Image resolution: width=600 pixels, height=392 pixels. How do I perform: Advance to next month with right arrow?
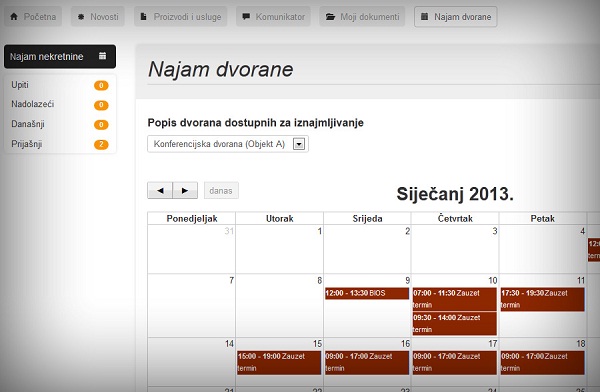point(185,190)
